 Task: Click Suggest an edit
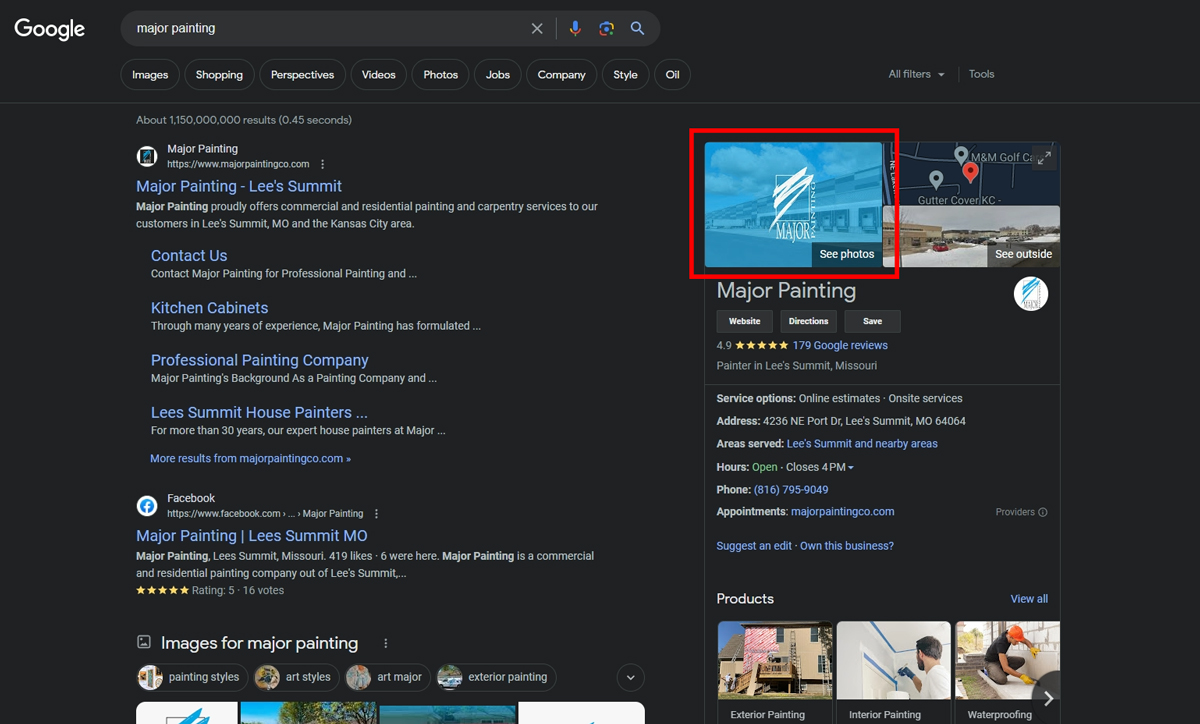click(754, 546)
